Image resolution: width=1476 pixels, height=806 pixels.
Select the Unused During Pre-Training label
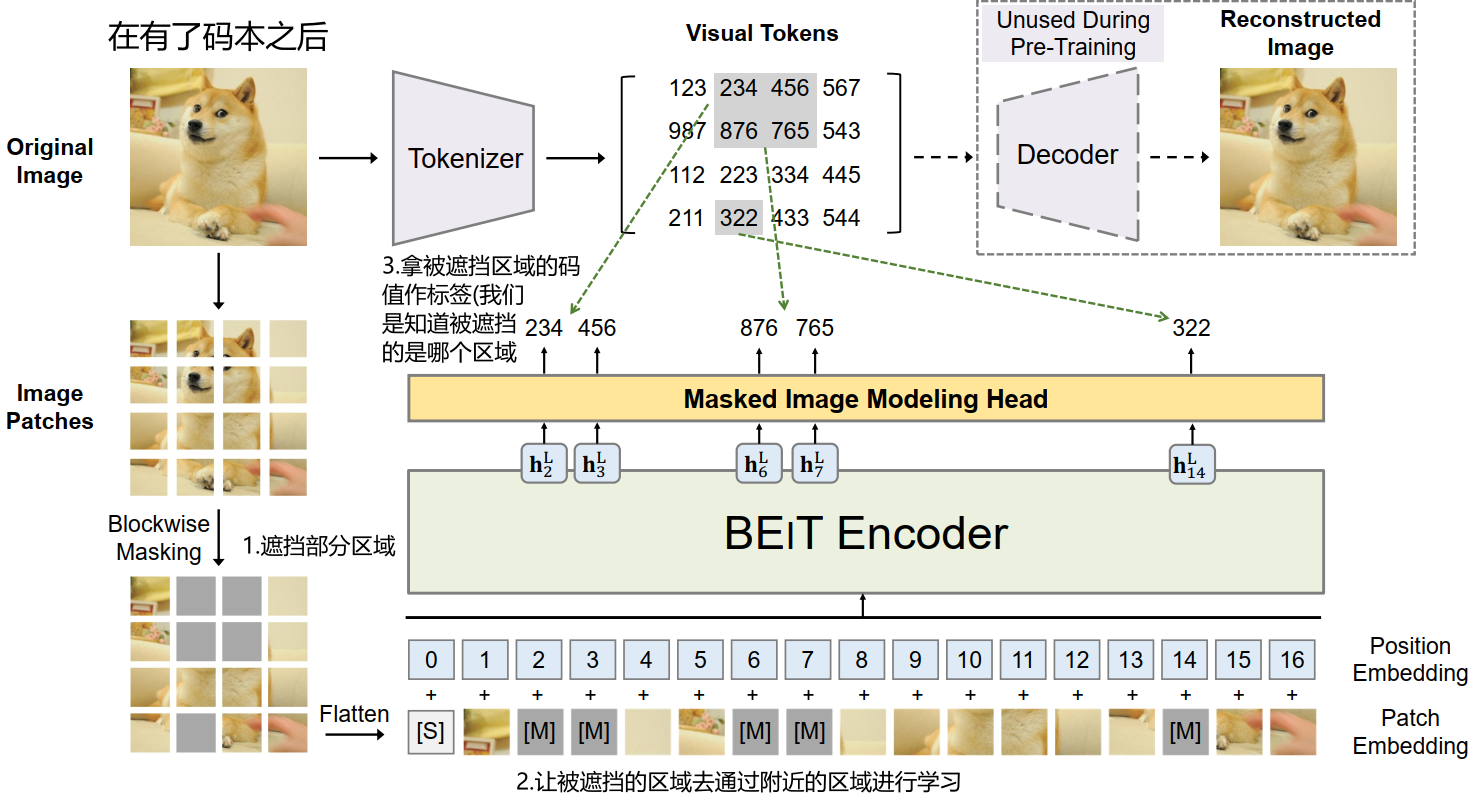point(1073,34)
